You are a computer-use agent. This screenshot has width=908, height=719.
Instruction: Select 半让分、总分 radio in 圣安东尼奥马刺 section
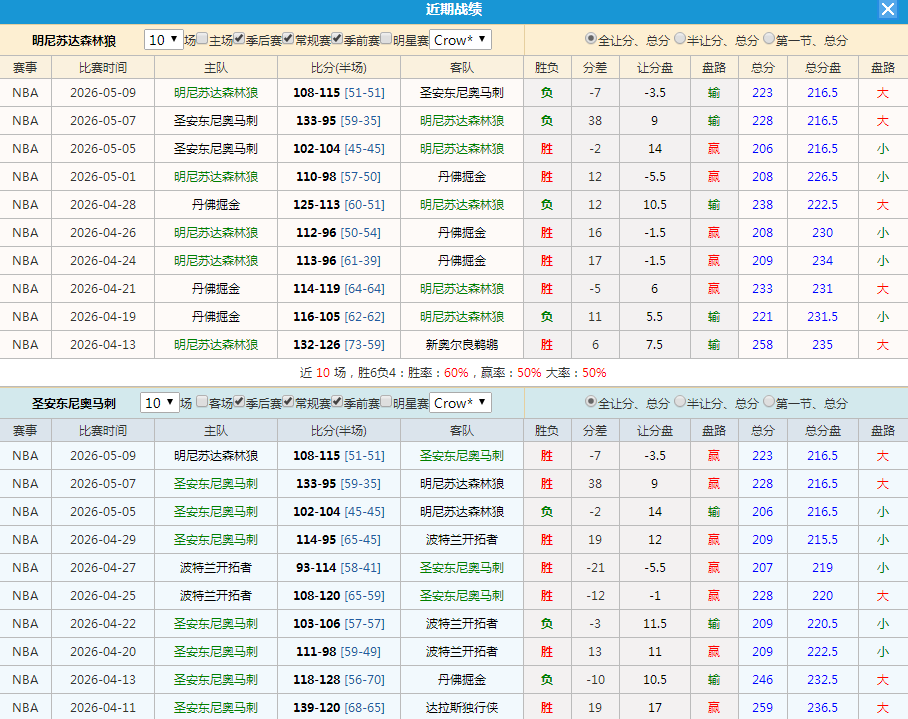(x=680, y=401)
